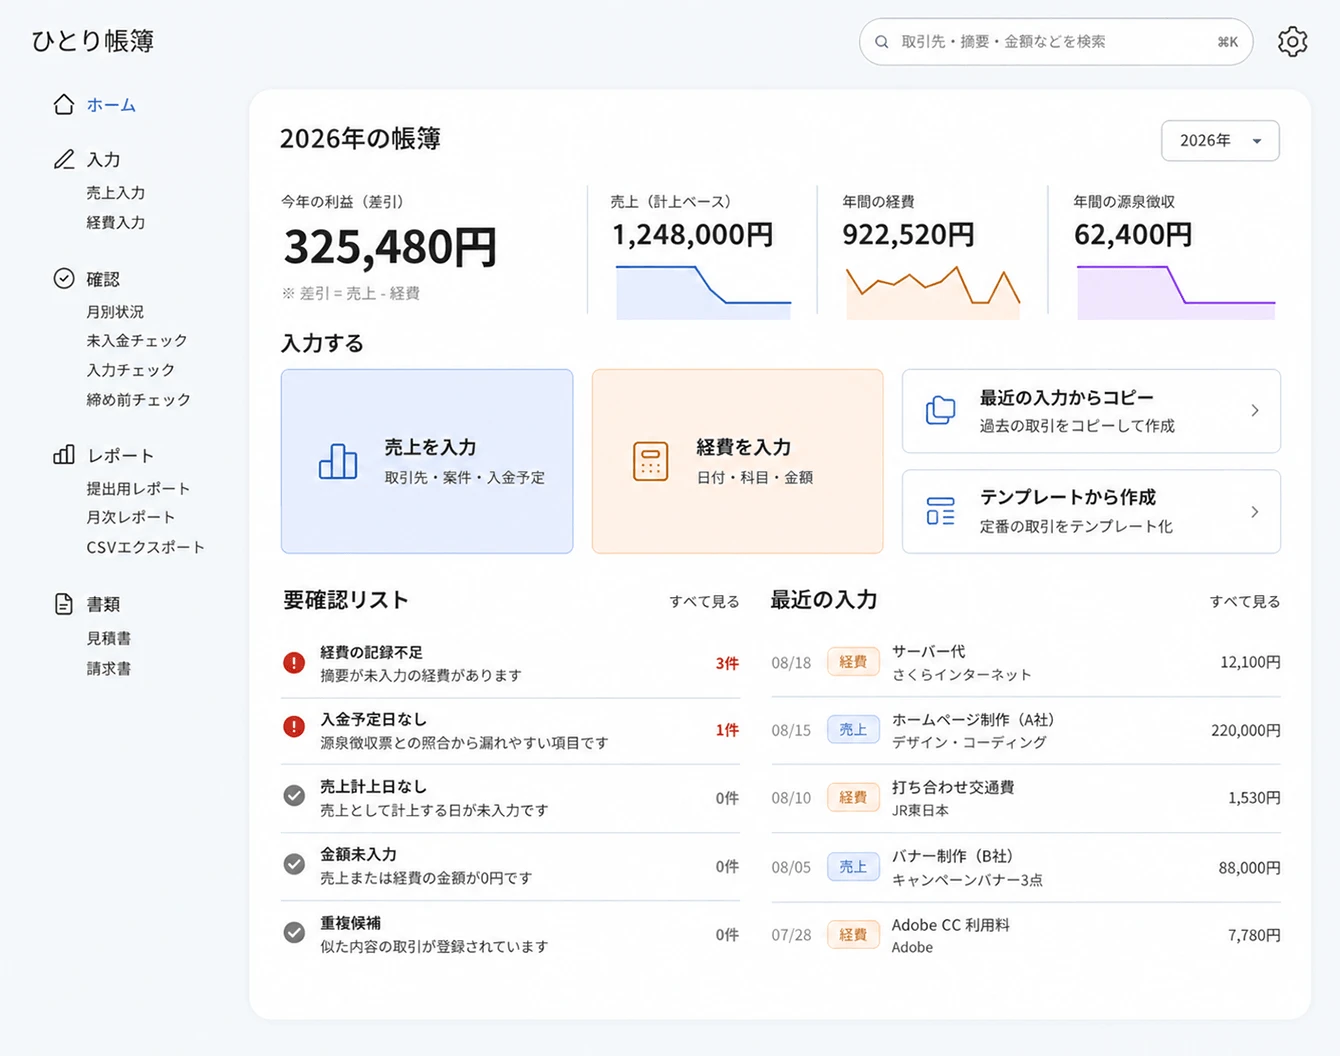Click the 年間の源泉徴収 purple chart
Screen dimensions: 1340x1056
[1176, 292]
